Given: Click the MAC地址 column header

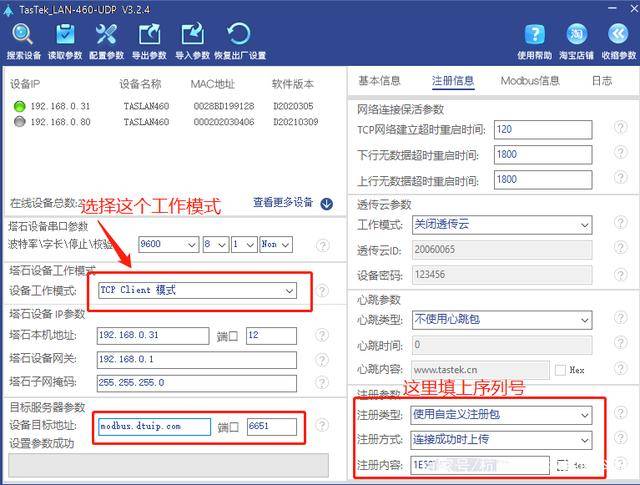Looking at the screenshot, I should pyautogui.click(x=213, y=84).
